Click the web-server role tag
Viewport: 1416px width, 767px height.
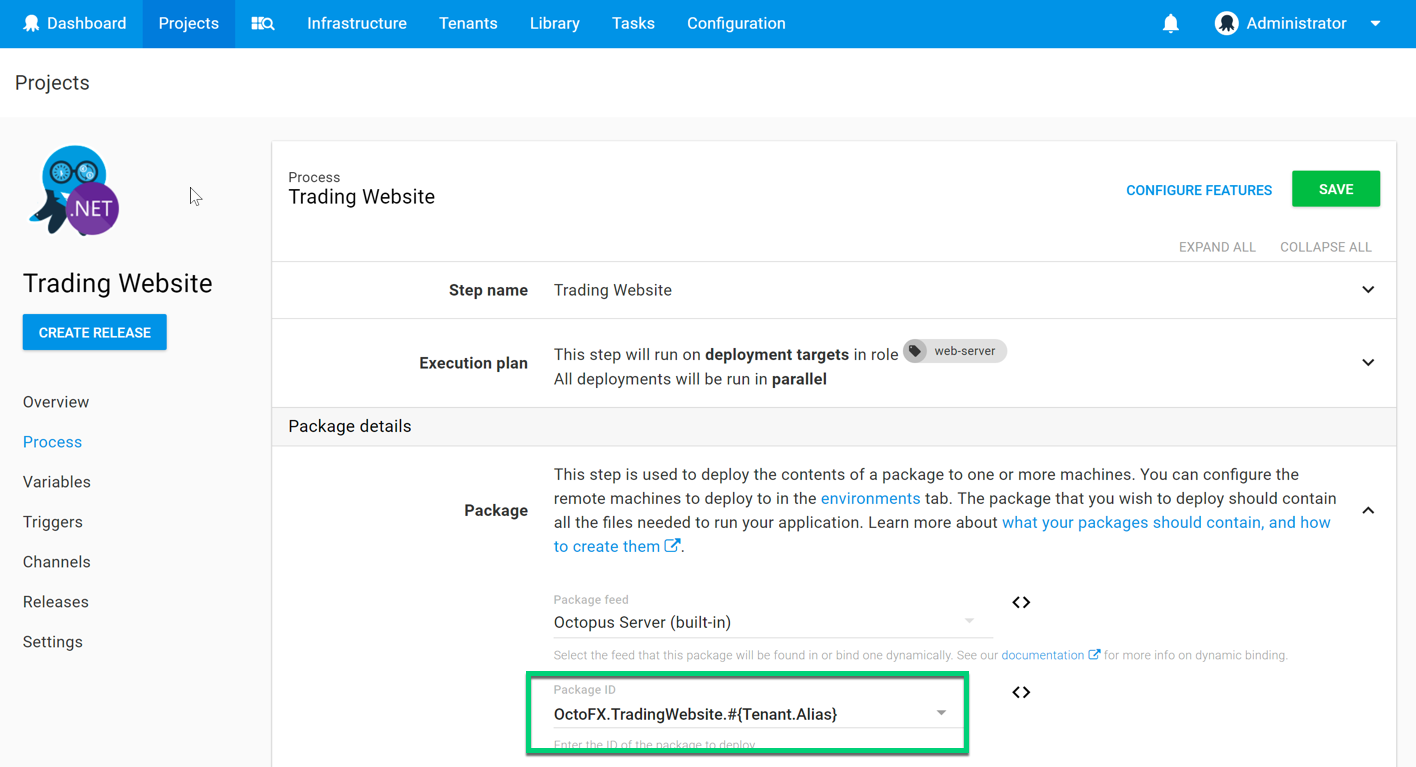954,351
